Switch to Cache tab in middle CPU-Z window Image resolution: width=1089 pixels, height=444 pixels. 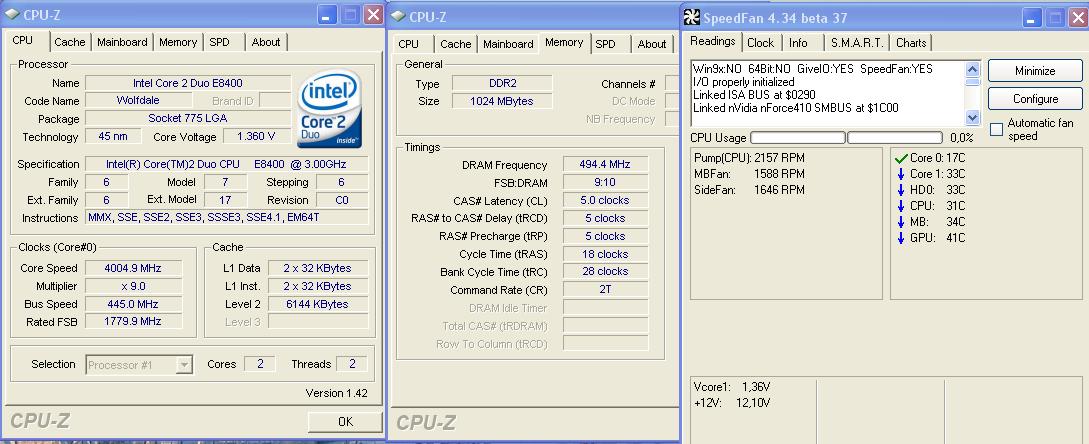[456, 44]
